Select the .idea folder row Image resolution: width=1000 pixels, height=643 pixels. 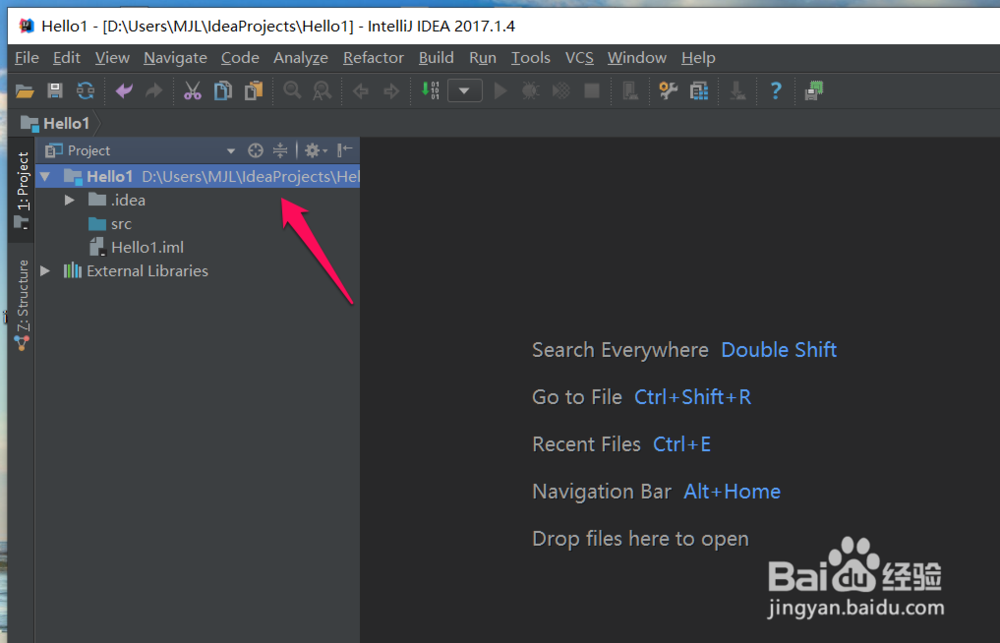(197, 200)
